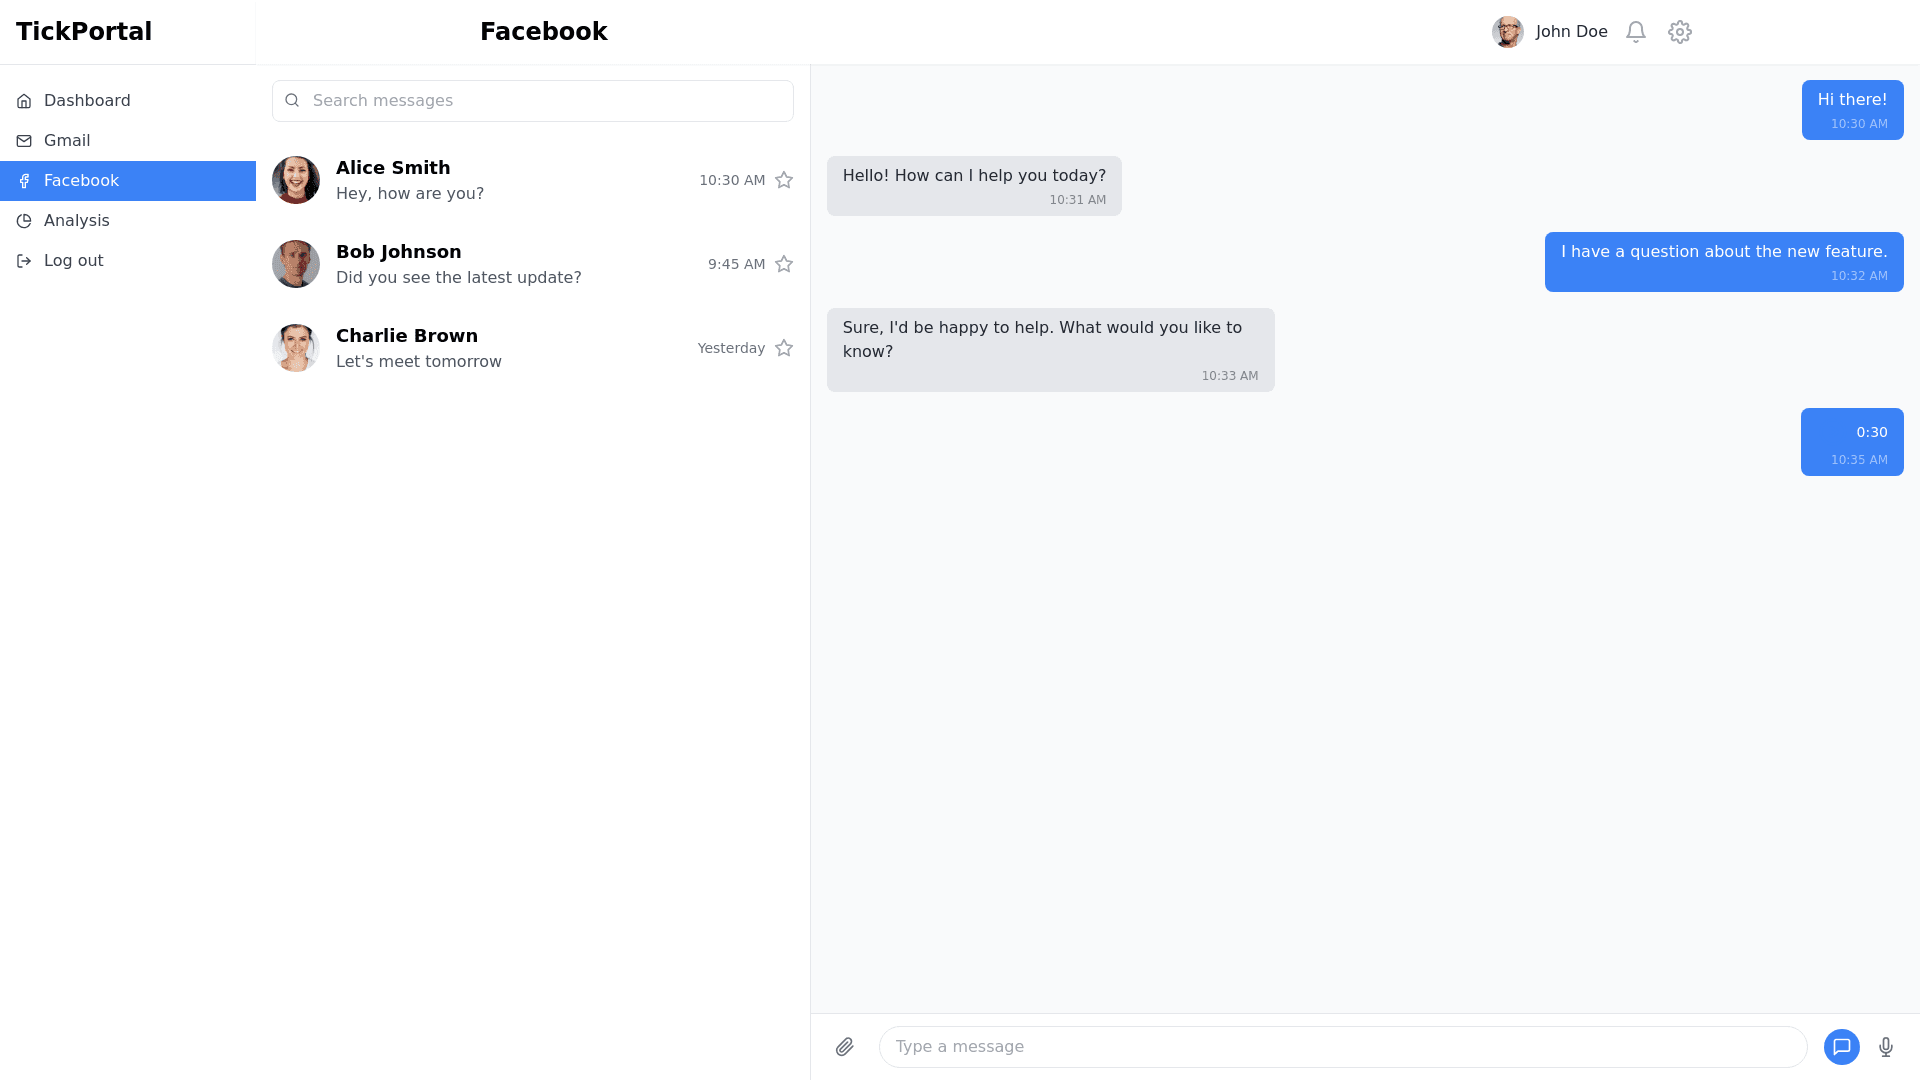The width and height of the screenshot is (1920, 1080).
Task: Log out from the sidebar
Action: click(73, 261)
